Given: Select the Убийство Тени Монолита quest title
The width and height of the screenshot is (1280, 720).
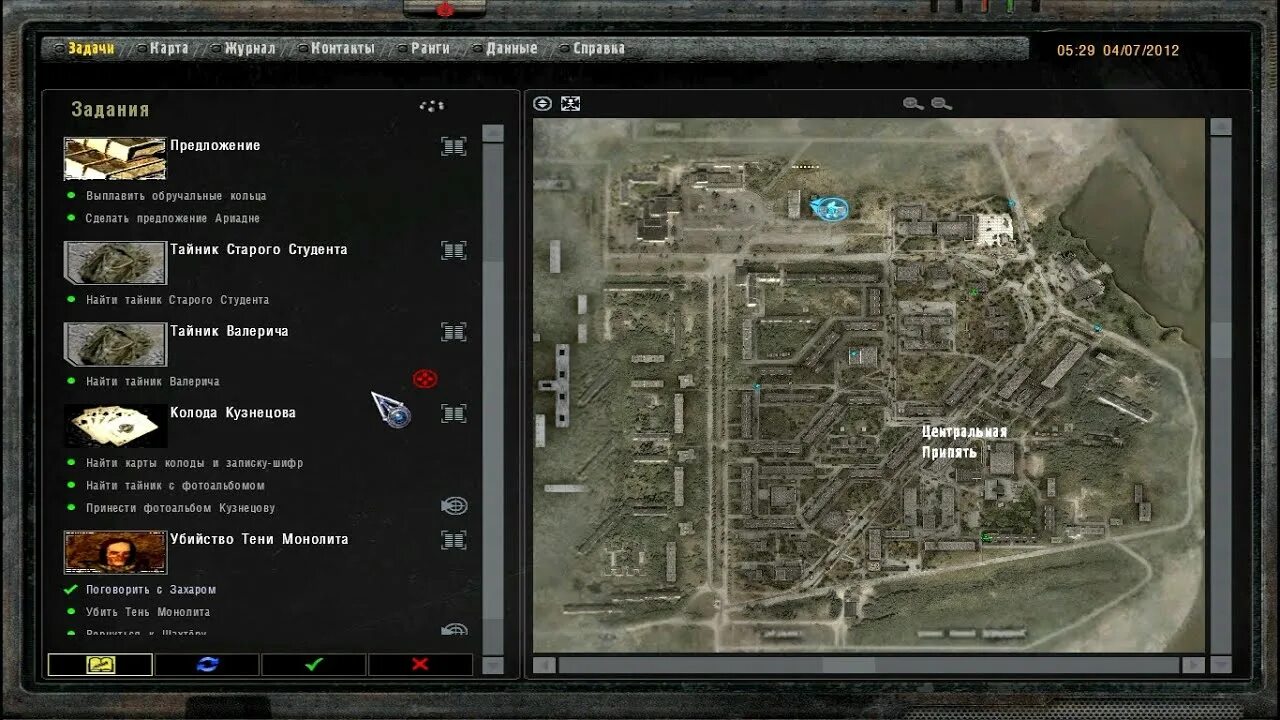Looking at the screenshot, I should tap(259, 539).
